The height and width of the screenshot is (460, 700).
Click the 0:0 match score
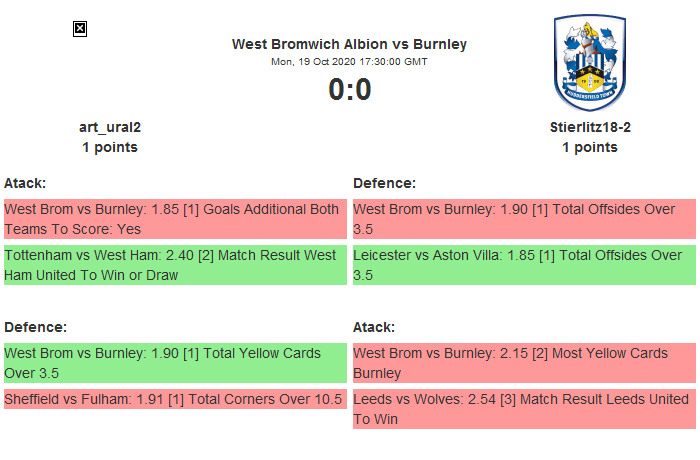point(349,90)
